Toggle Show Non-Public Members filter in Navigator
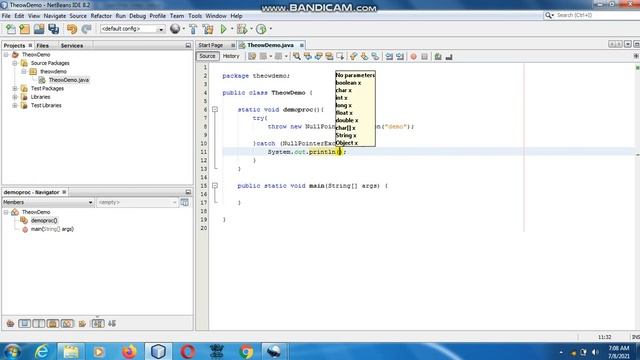This screenshot has width=640, height=360. (x=53, y=324)
